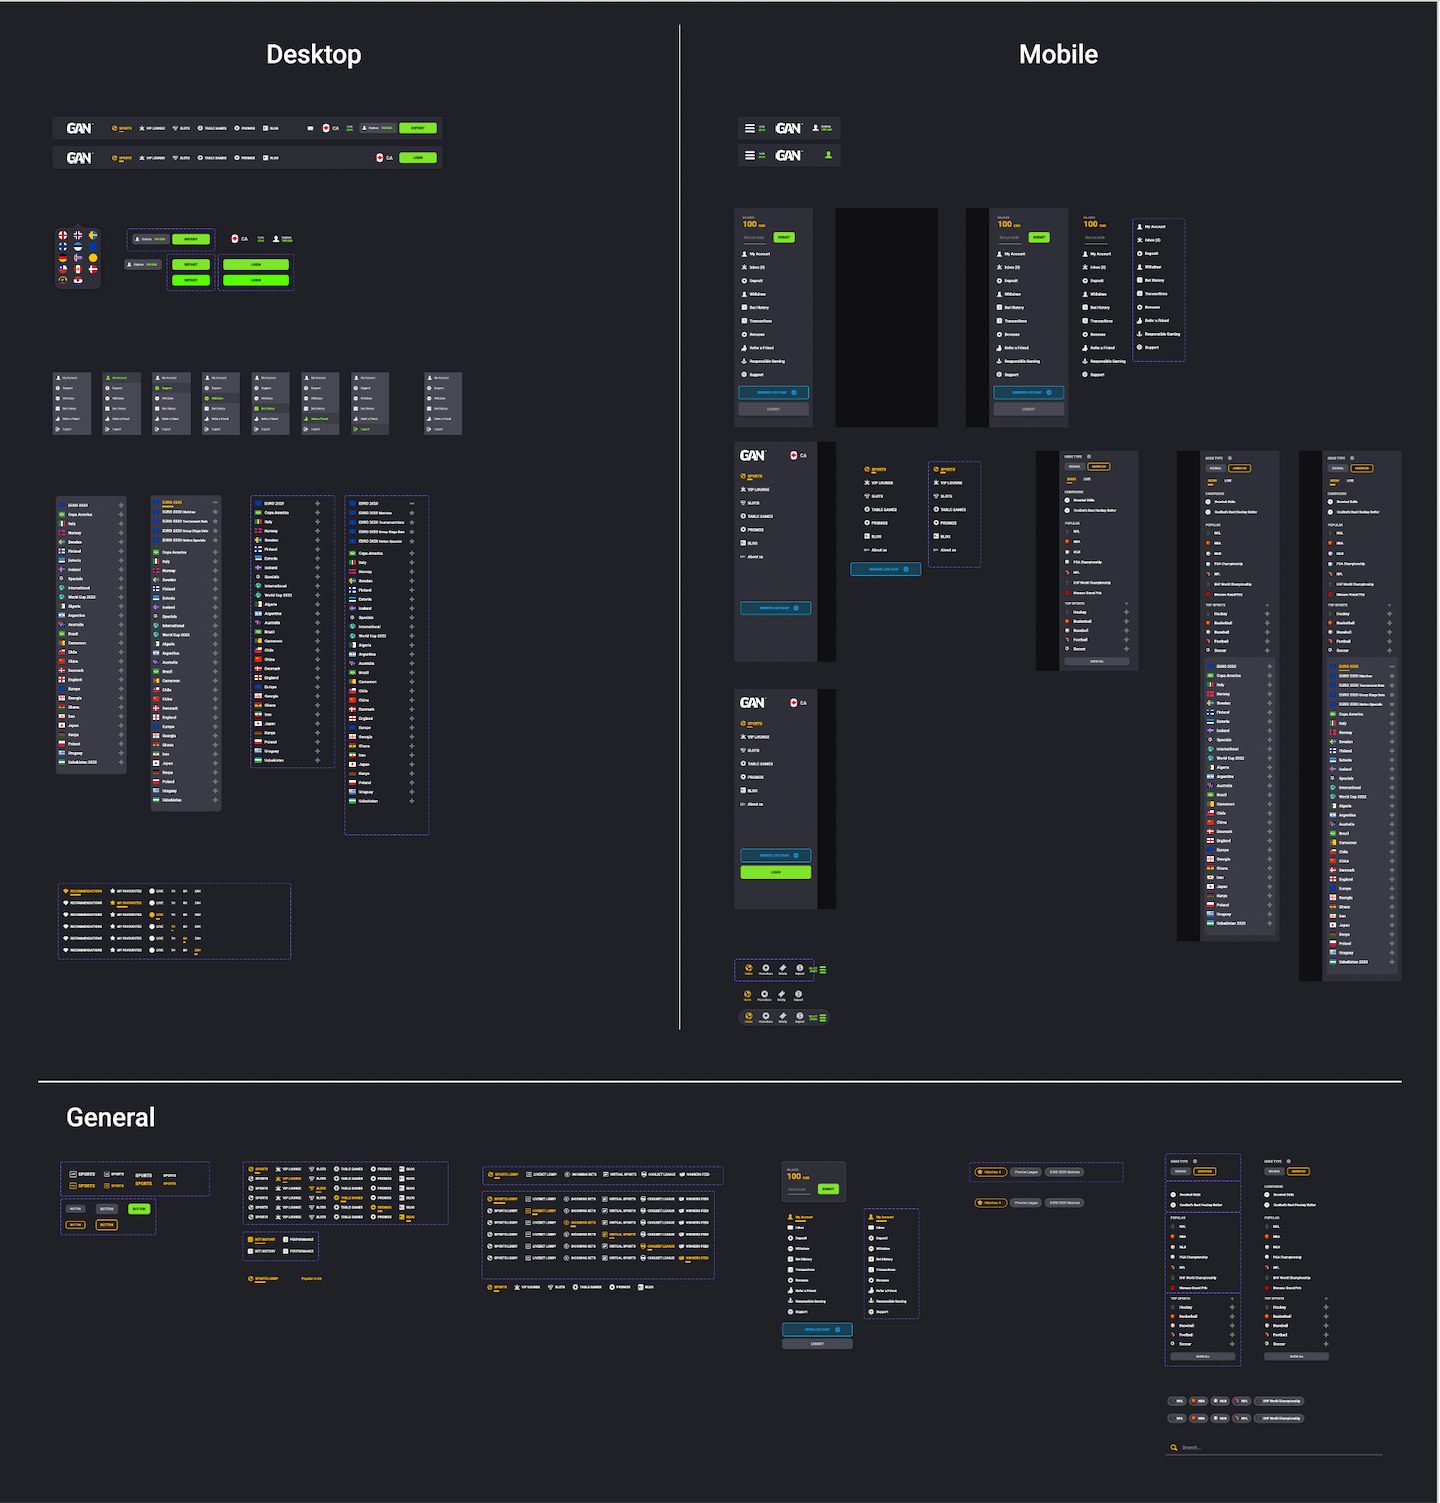This screenshot has width=1440, height=1503.
Task: Choose Germany flag in country flag picker
Action: [x=63, y=258]
